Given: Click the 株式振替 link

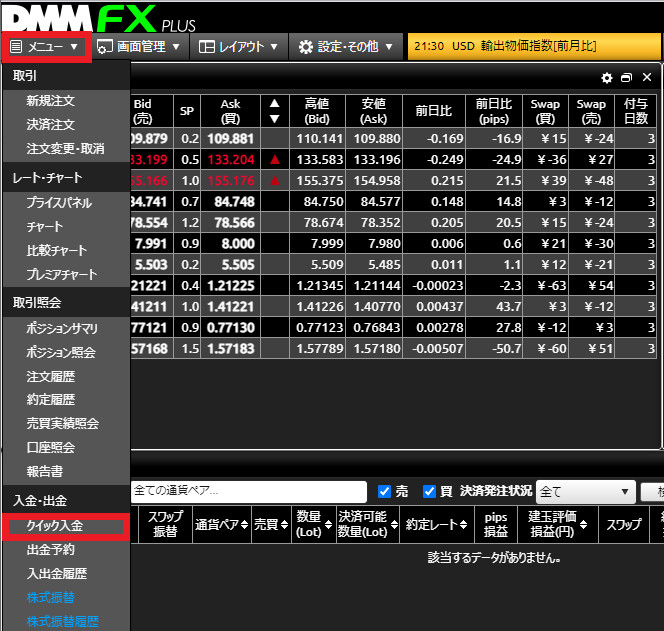Looking at the screenshot, I should [51, 598].
